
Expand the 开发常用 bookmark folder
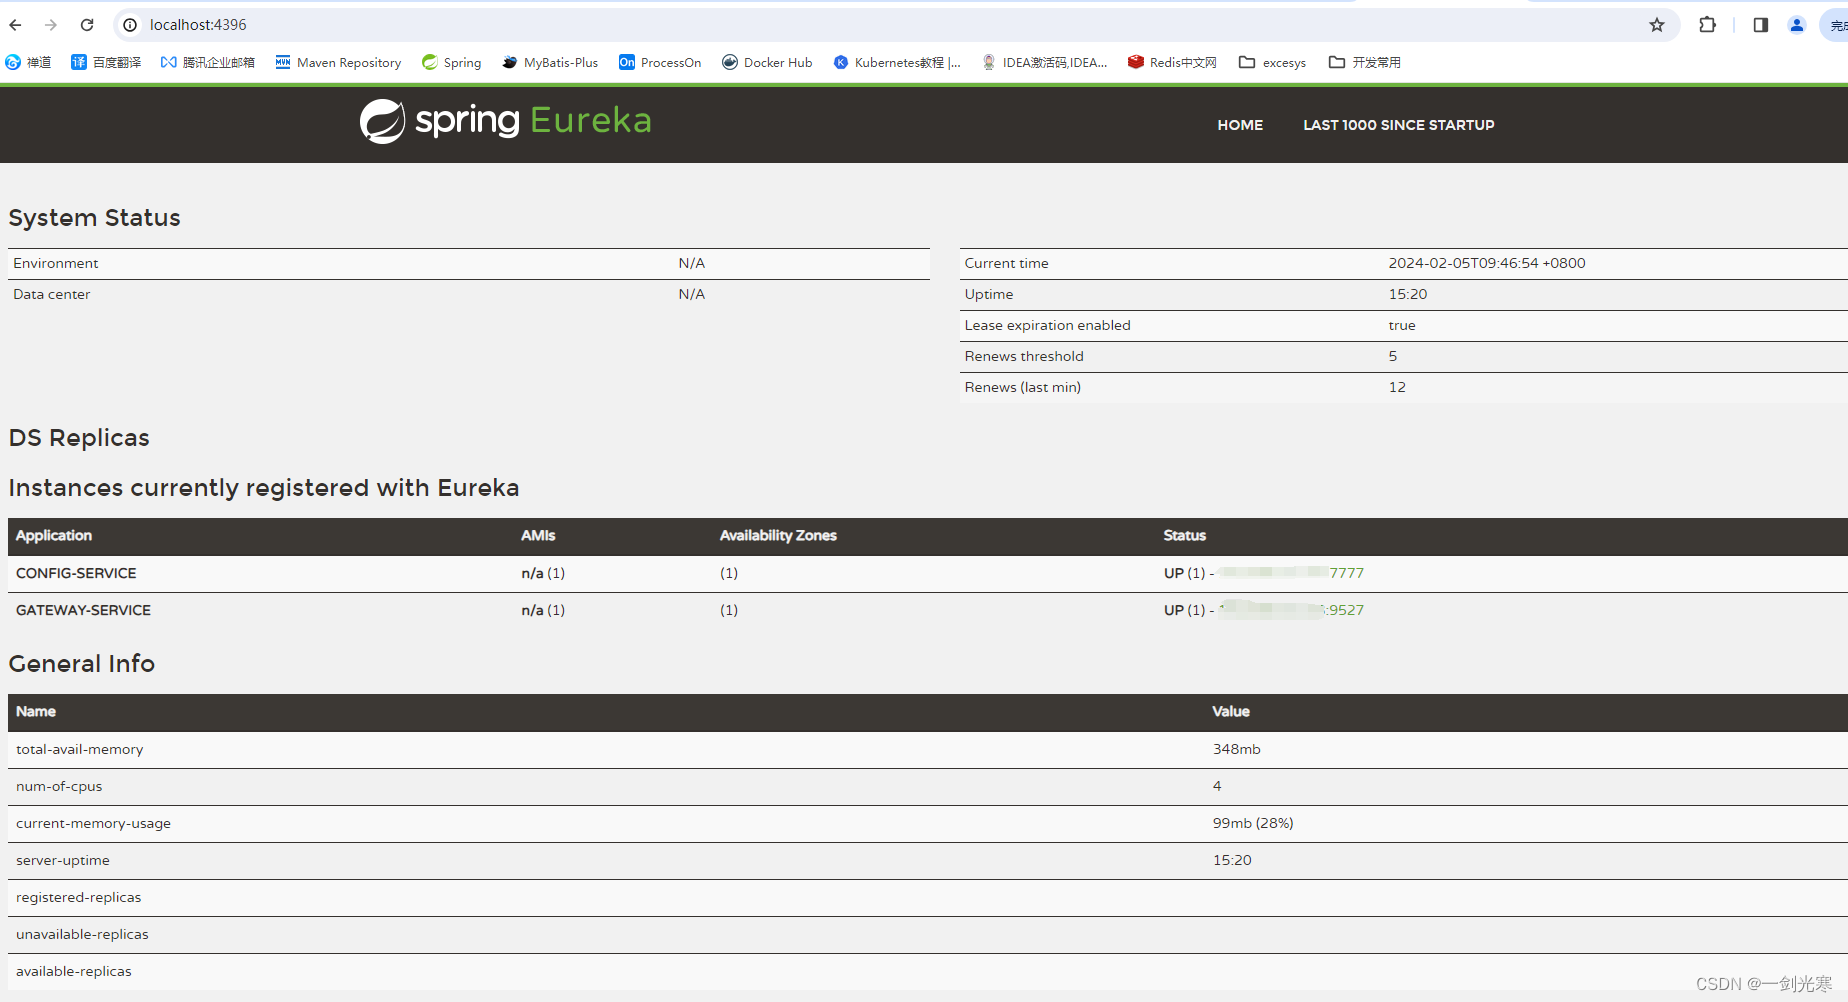coord(1364,62)
